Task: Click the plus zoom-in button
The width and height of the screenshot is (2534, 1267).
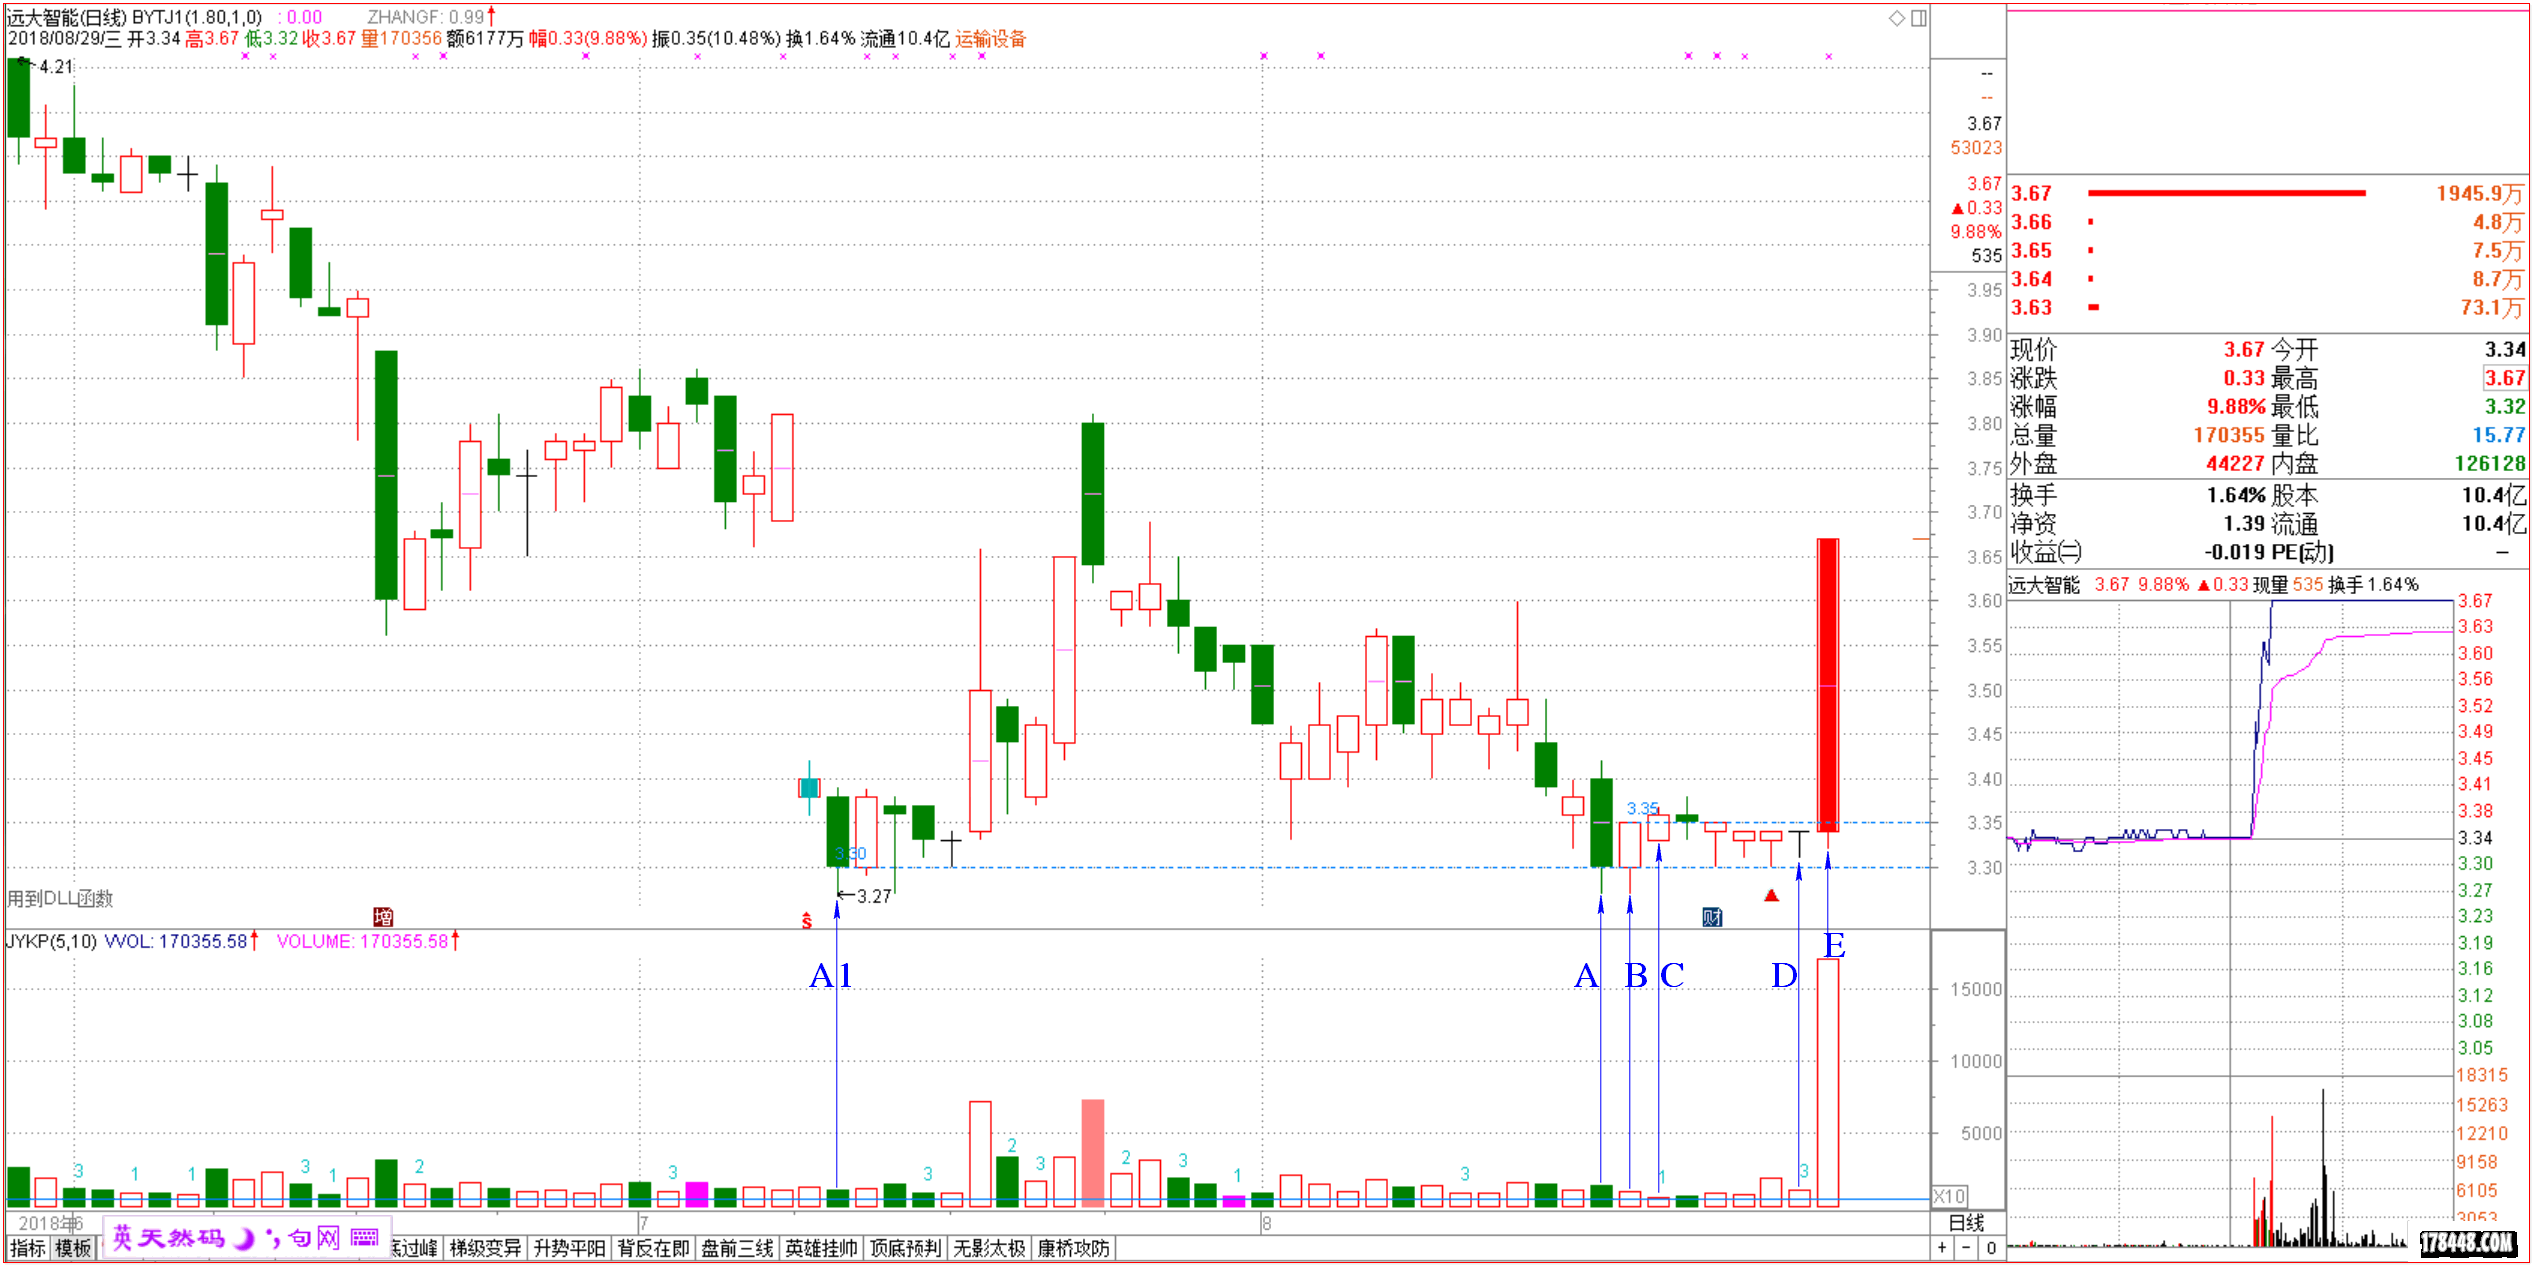Action: tap(1942, 1248)
